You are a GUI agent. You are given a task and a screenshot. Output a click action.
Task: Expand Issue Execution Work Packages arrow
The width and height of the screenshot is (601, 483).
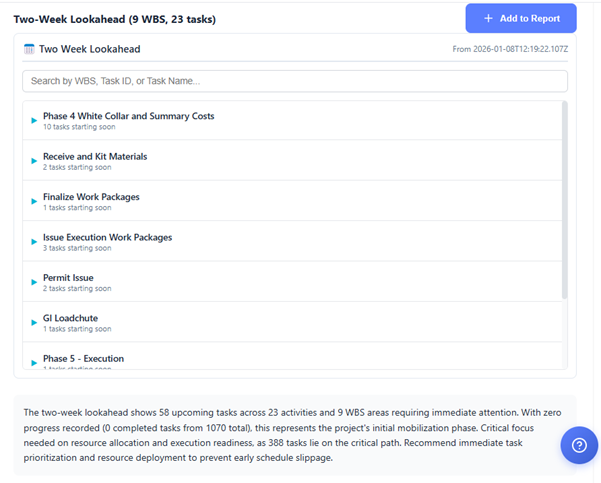[x=34, y=242]
